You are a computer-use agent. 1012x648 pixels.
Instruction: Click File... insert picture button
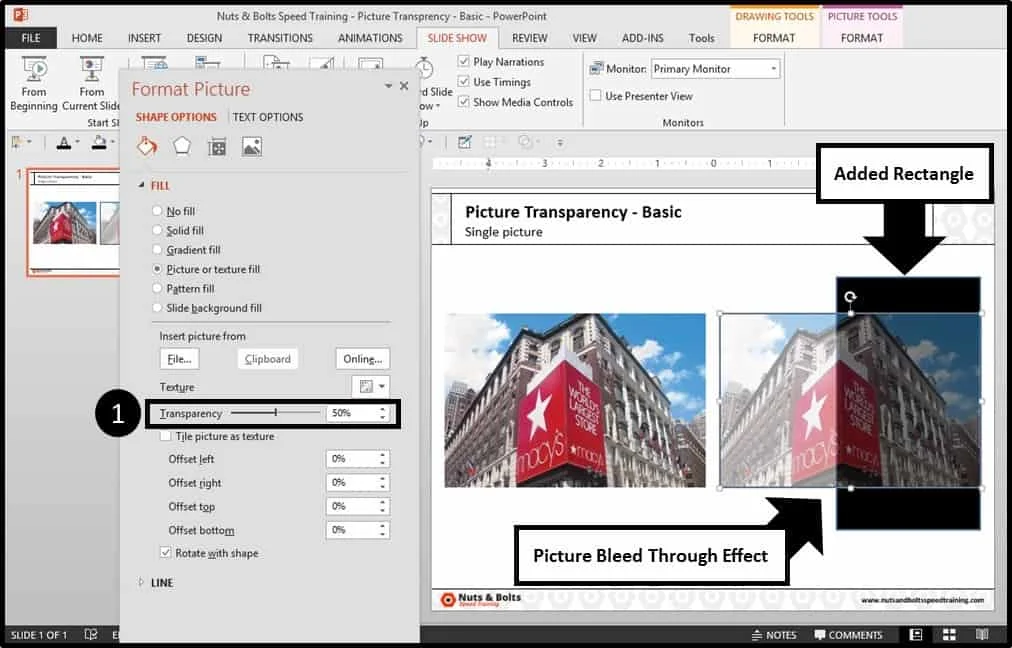pos(179,359)
